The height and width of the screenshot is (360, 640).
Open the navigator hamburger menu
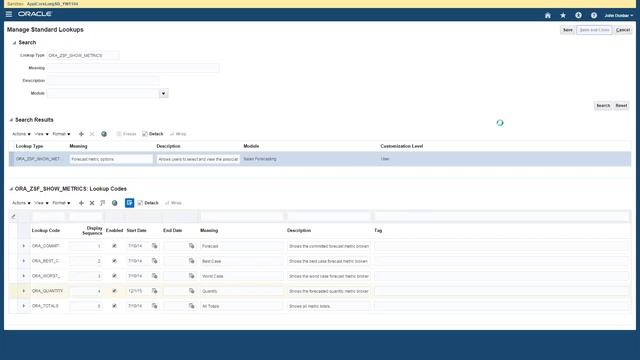click(9, 14)
